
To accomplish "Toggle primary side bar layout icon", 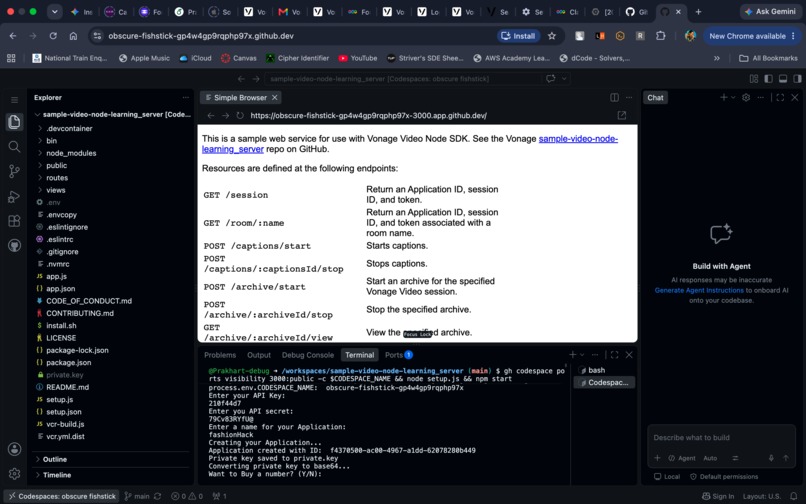I will pos(768,79).
